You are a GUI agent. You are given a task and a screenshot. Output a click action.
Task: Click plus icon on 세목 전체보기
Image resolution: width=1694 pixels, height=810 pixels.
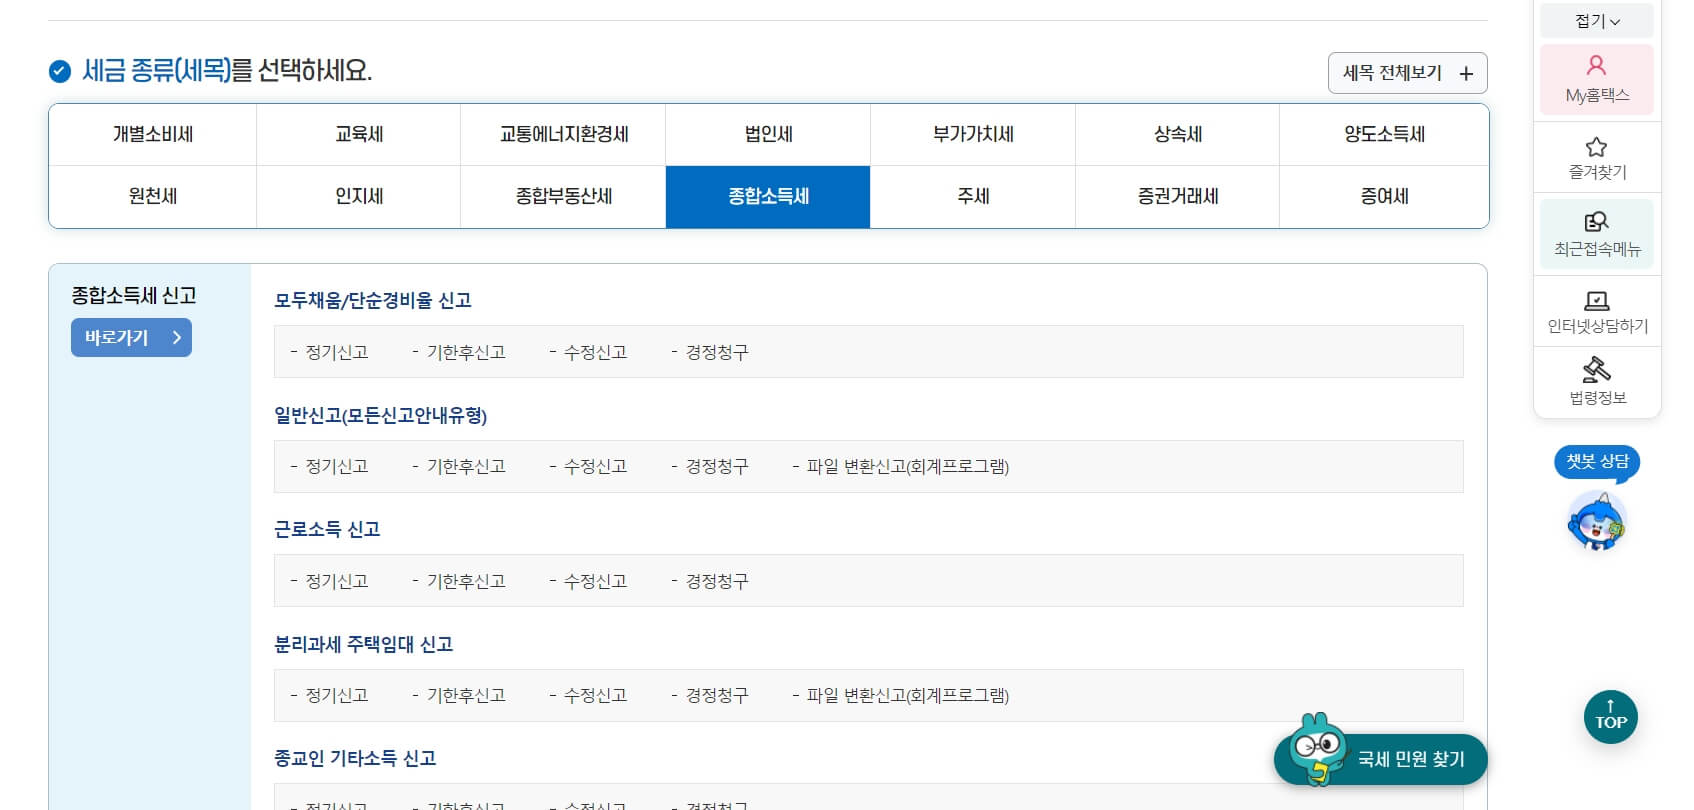tap(1466, 73)
